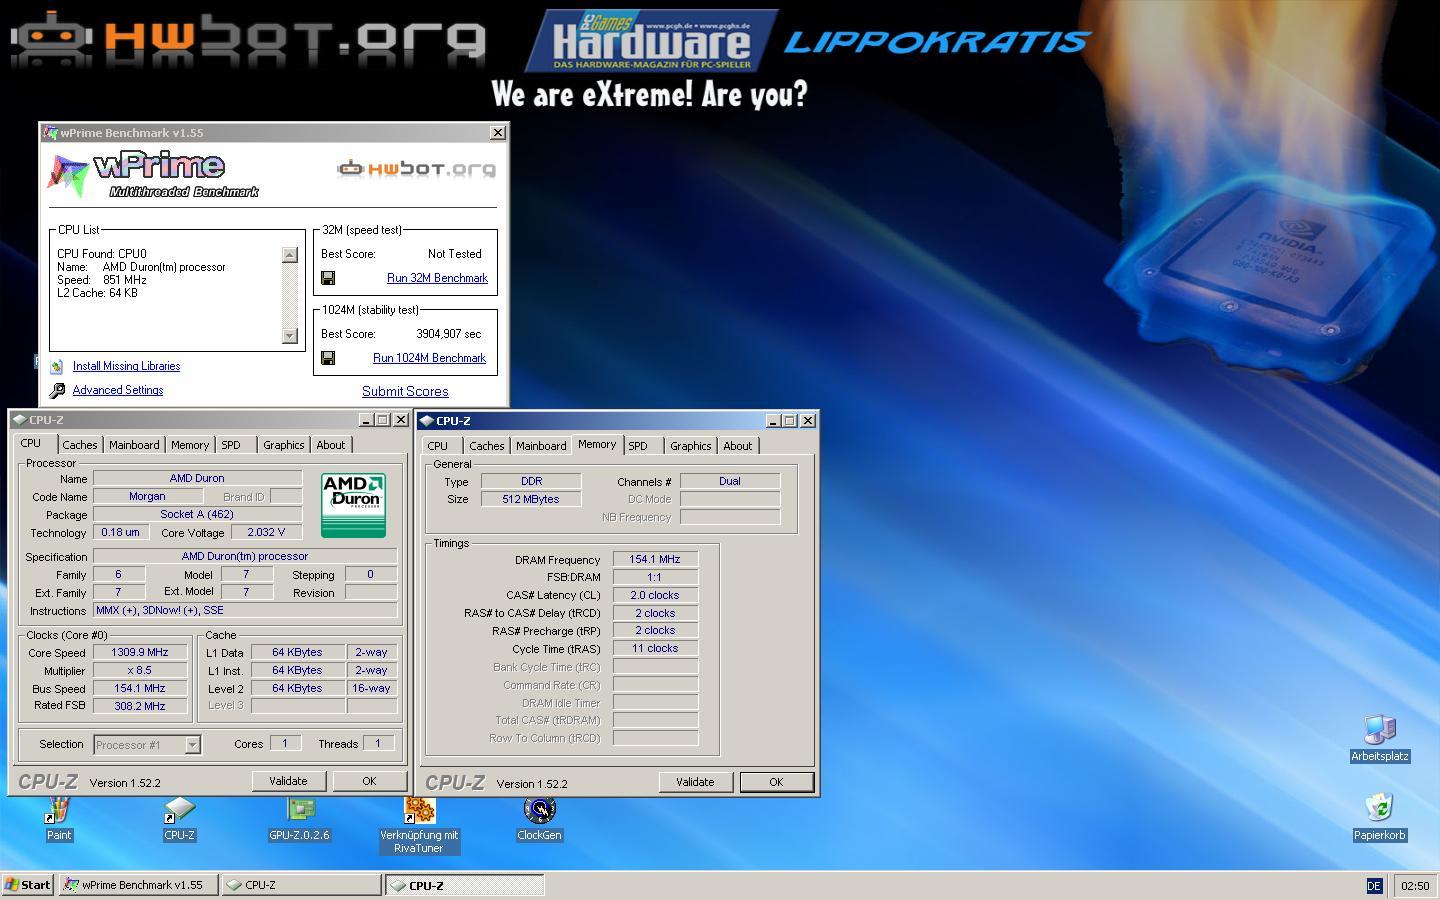The image size is (1440, 900).
Task: Click OK in left CPU-Z window
Action: click(369, 781)
